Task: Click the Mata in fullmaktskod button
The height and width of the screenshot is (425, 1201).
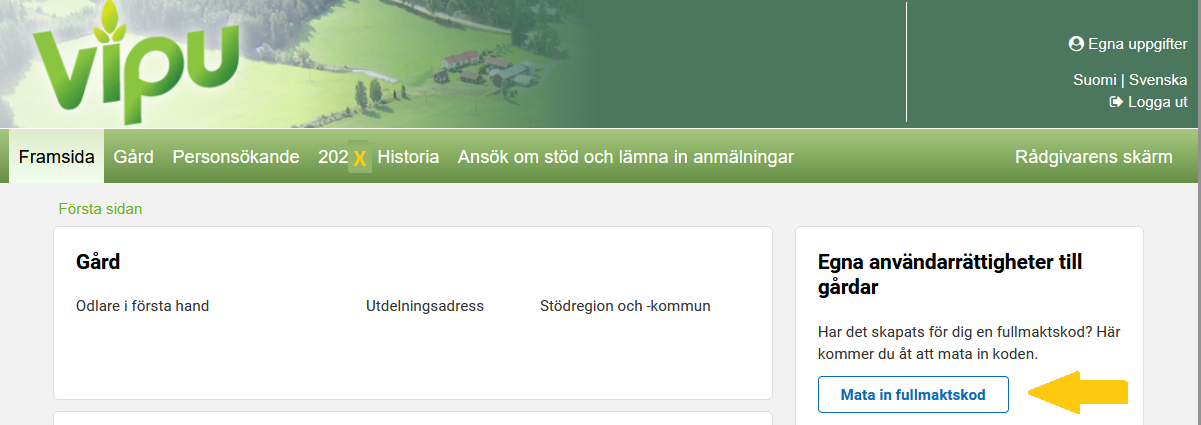Action: pos(913,395)
